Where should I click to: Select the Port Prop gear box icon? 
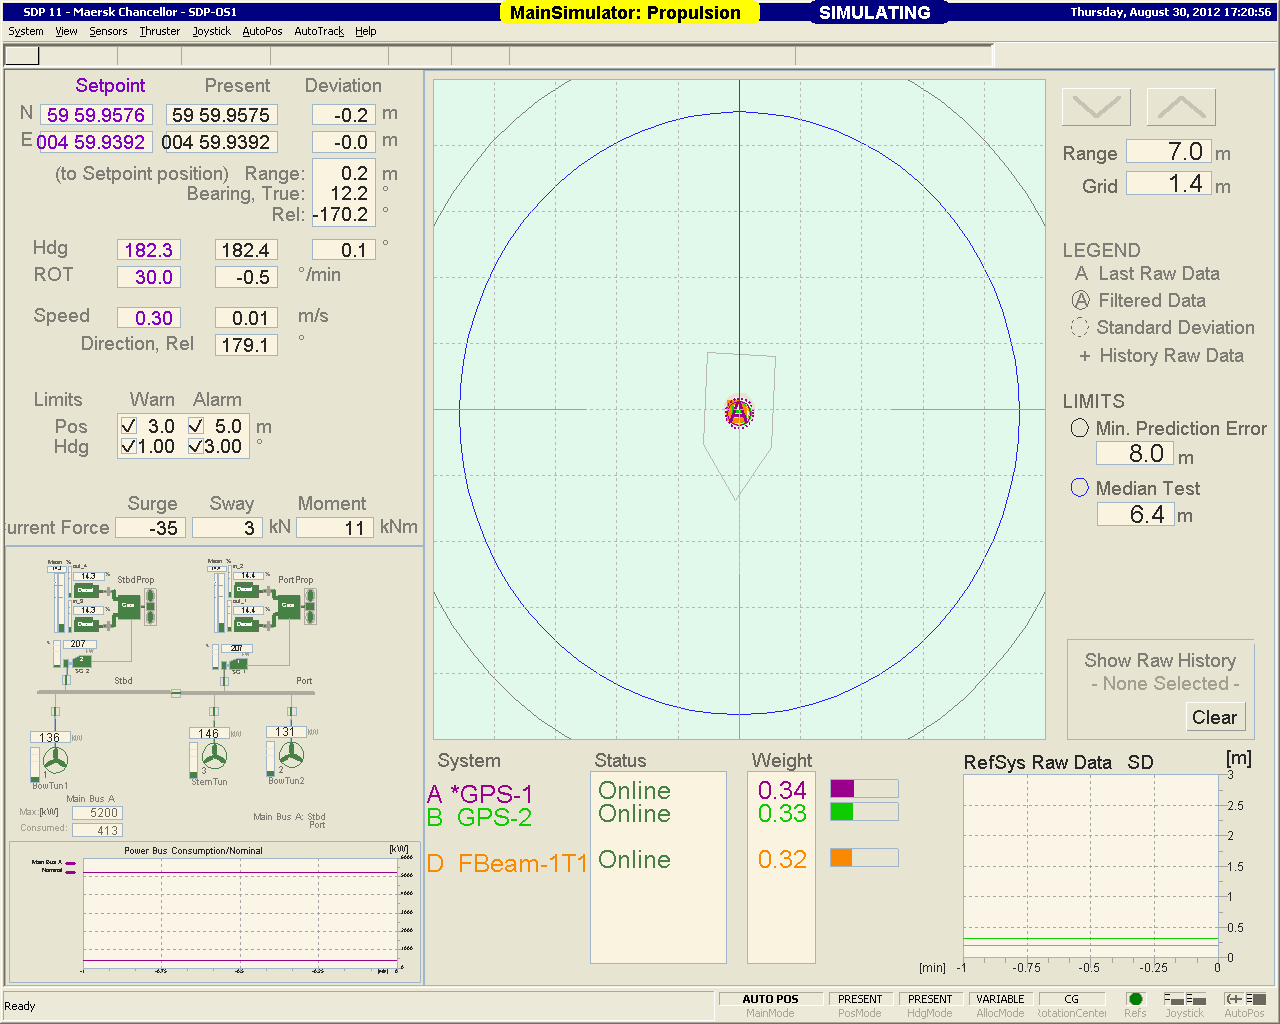pos(288,606)
